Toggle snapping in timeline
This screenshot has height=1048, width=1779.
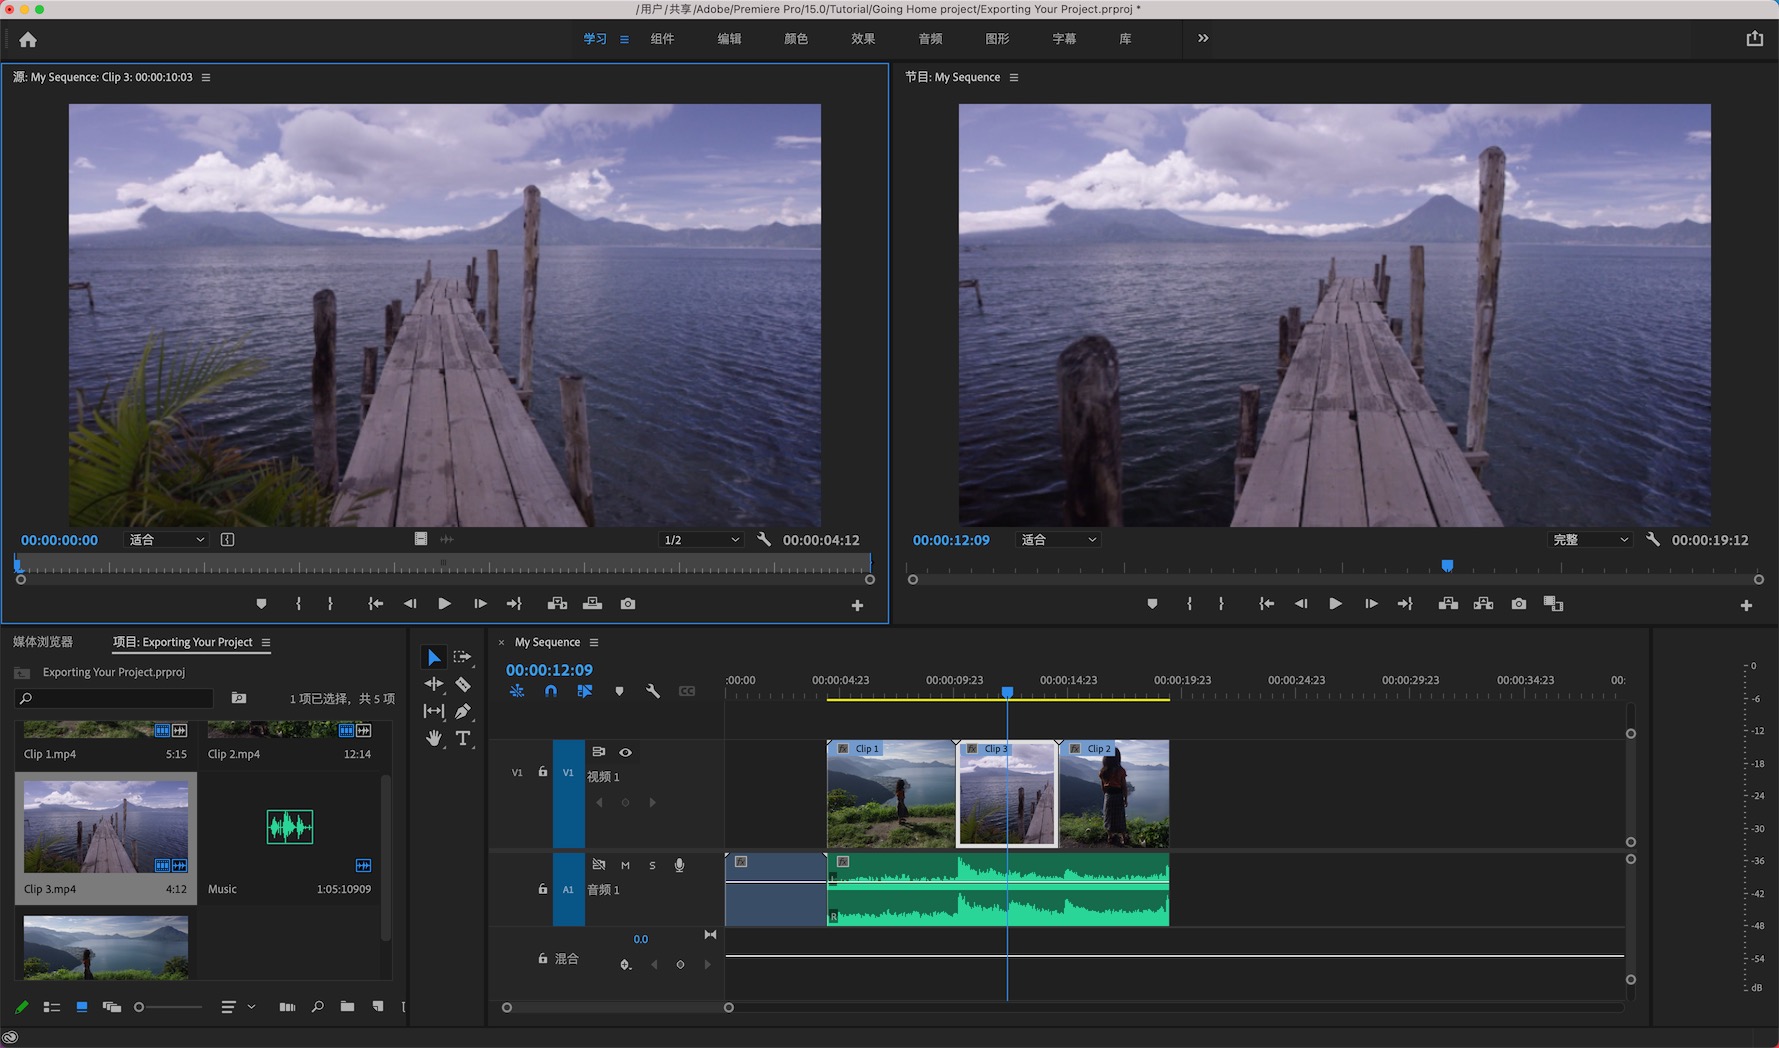click(x=551, y=691)
